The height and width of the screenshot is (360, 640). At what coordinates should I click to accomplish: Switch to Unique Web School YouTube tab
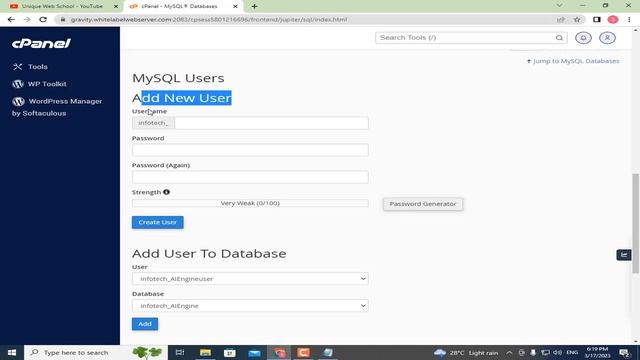(x=61, y=6)
